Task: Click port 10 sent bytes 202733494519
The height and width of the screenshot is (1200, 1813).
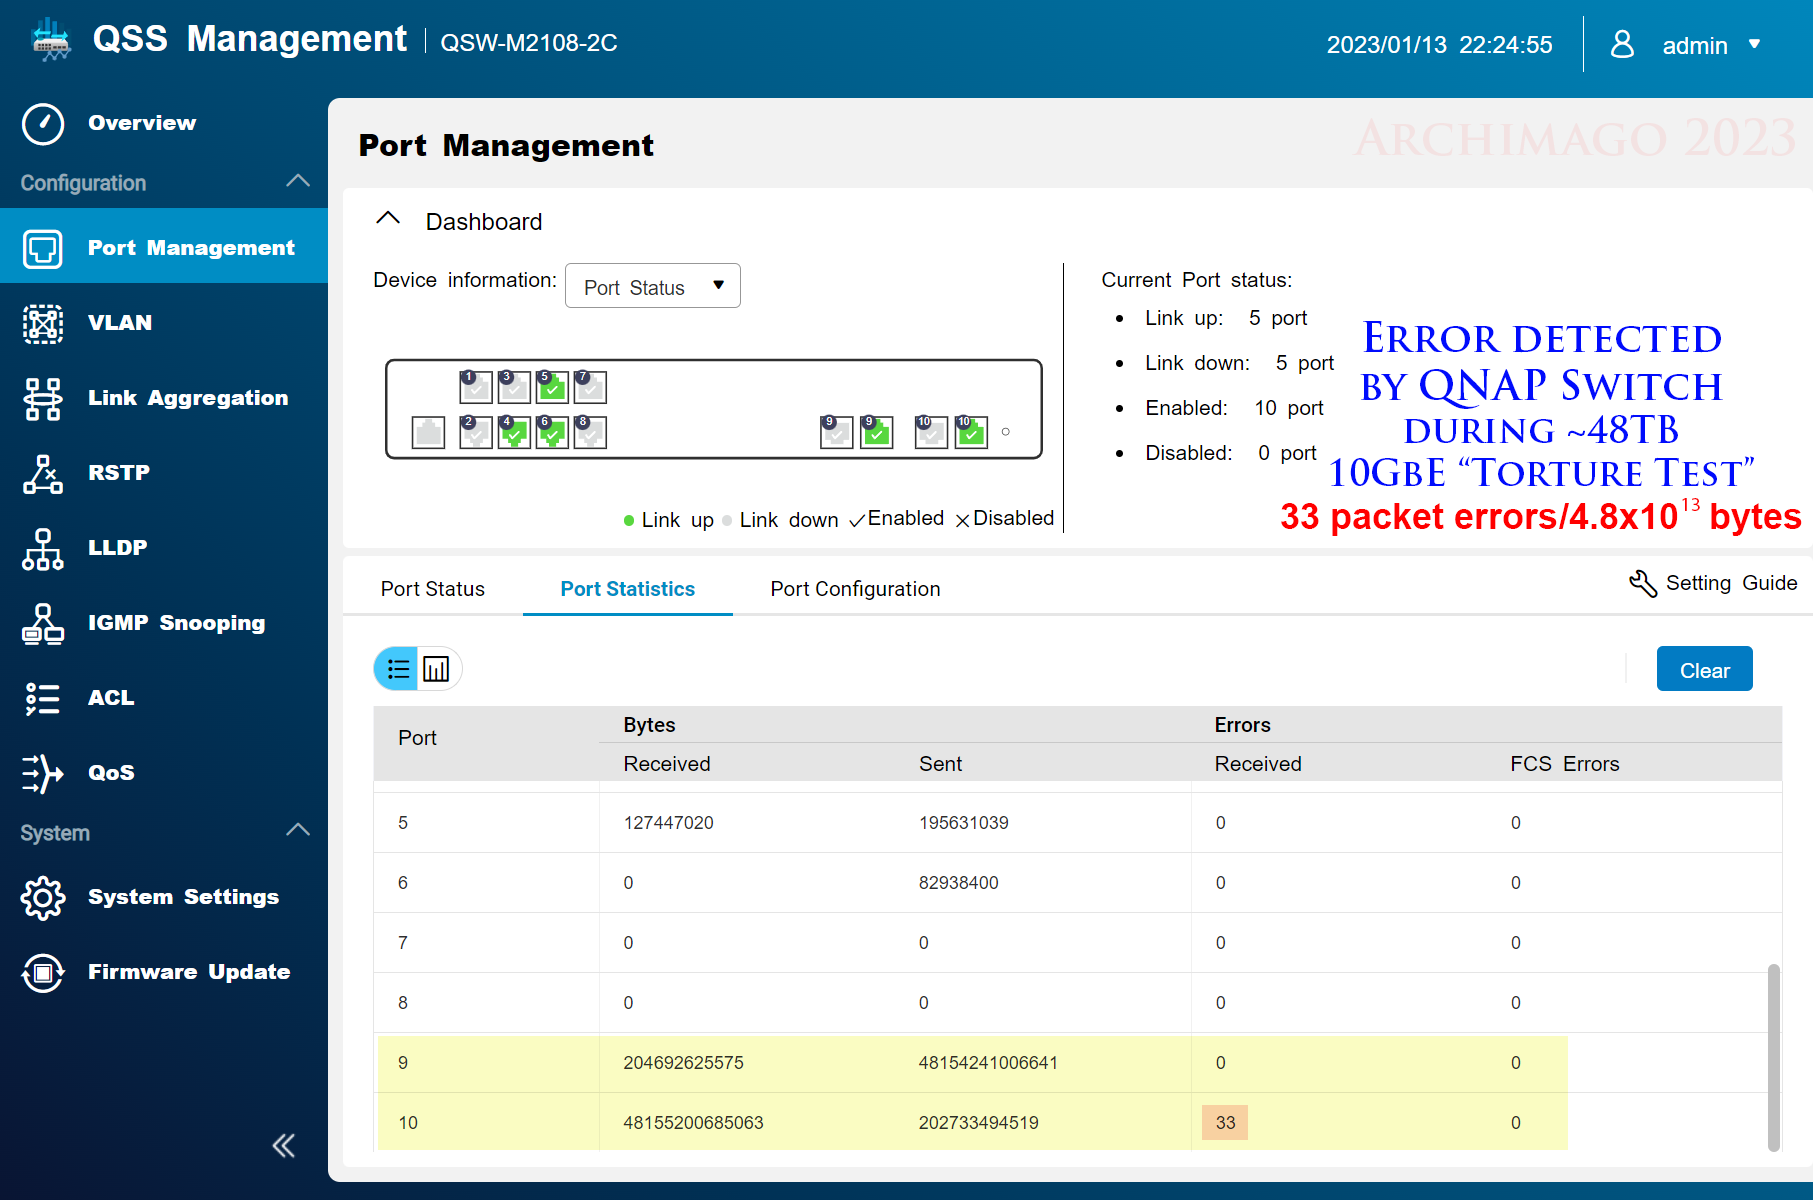Action: [978, 1123]
